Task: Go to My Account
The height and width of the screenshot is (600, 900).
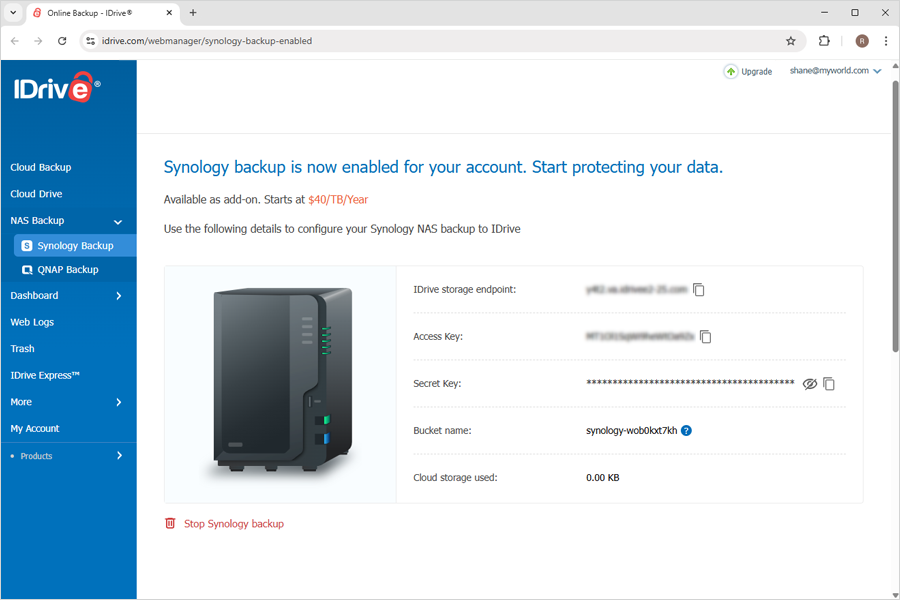Action: coord(35,428)
